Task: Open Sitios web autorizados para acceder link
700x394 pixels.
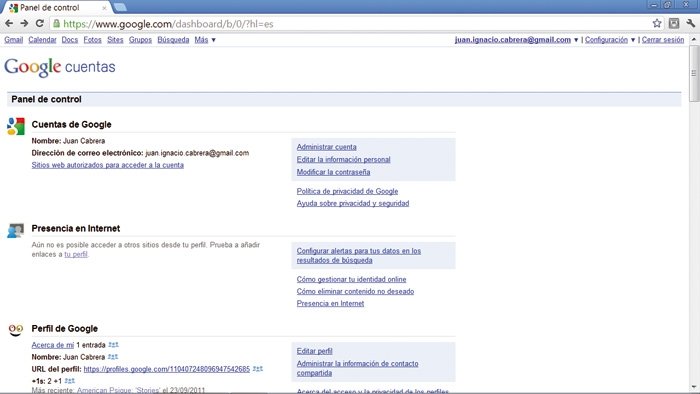Action: (108, 165)
